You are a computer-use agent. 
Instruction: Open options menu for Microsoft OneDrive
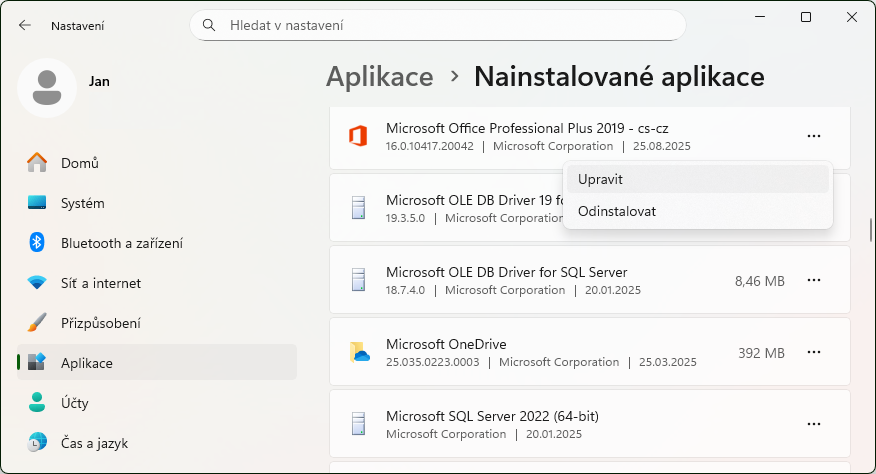click(813, 352)
